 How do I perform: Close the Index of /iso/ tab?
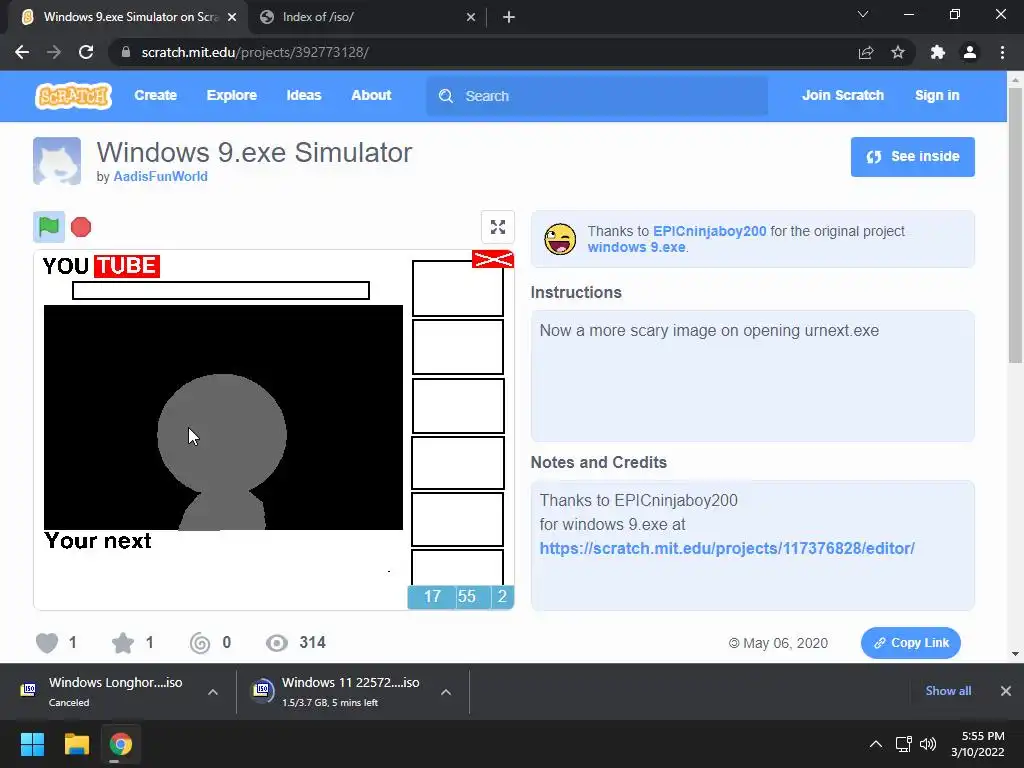pyautogui.click(x=471, y=17)
